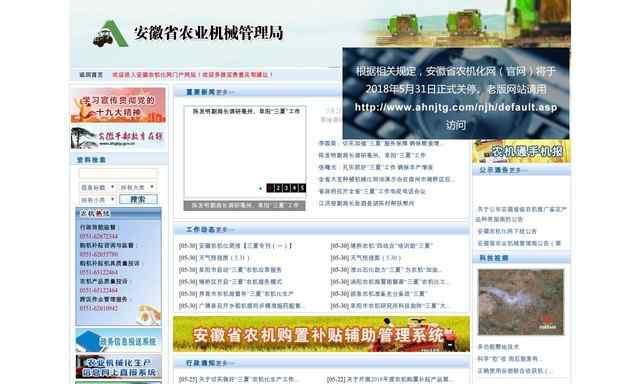The width and height of the screenshot is (640, 384).
Task: Select slide 1 in news slideshow
Action: tap(270, 188)
